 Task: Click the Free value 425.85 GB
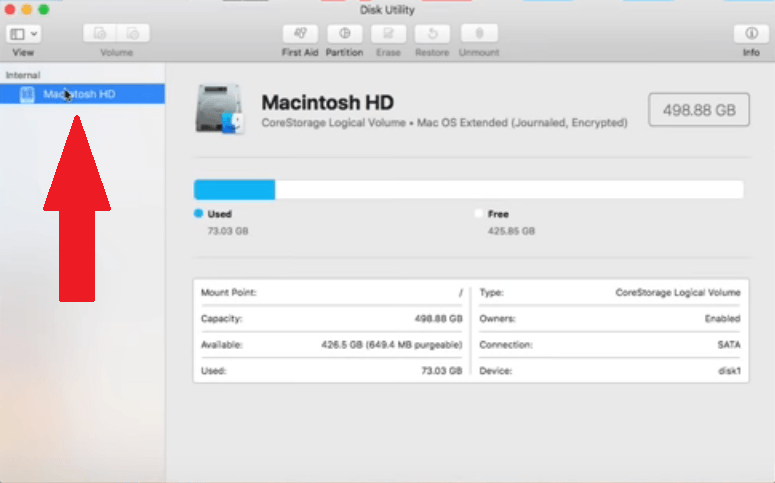click(x=511, y=231)
